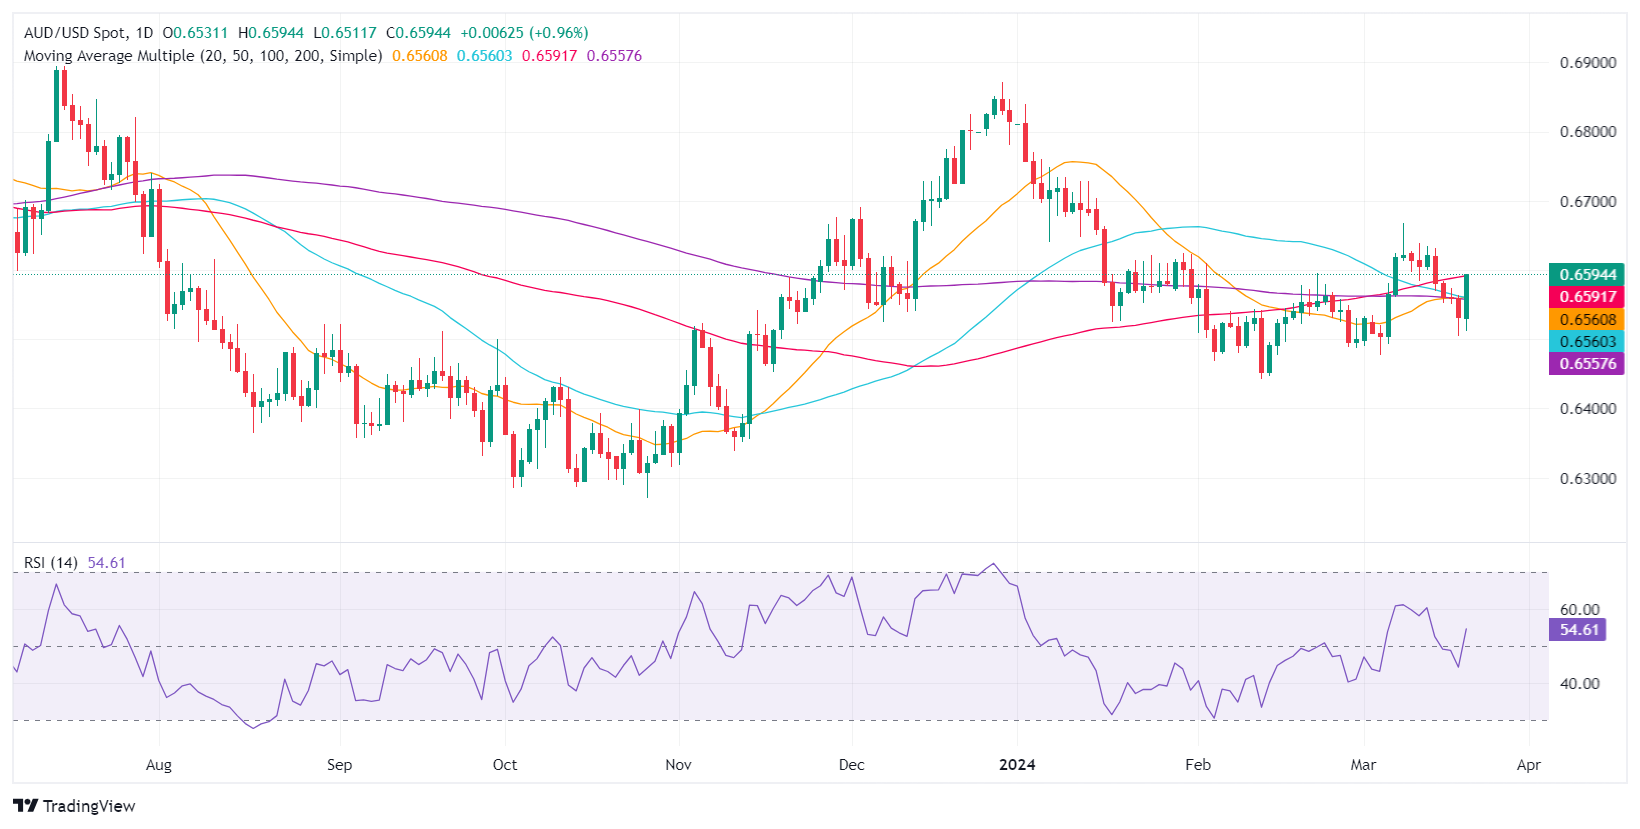Click the RSI 54.61 value in legend
The height and width of the screenshot is (829, 1640).
pos(107,563)
